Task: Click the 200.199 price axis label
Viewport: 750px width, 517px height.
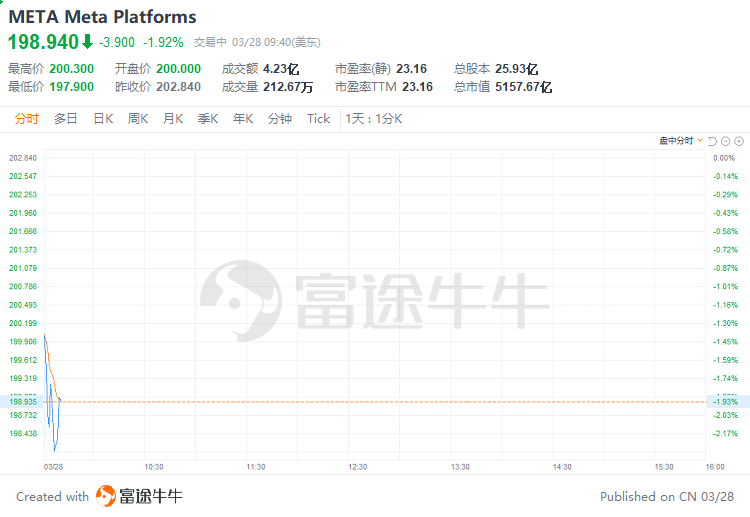Action: (x=23, y=323)
